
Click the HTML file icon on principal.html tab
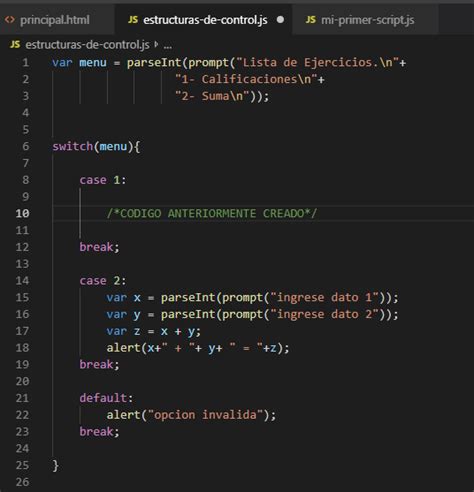click(10, 20)
